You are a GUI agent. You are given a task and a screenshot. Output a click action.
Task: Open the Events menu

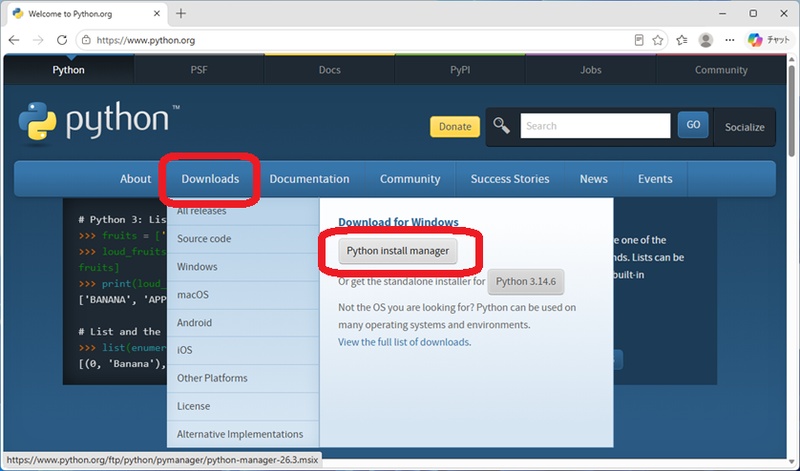[655, 179]
